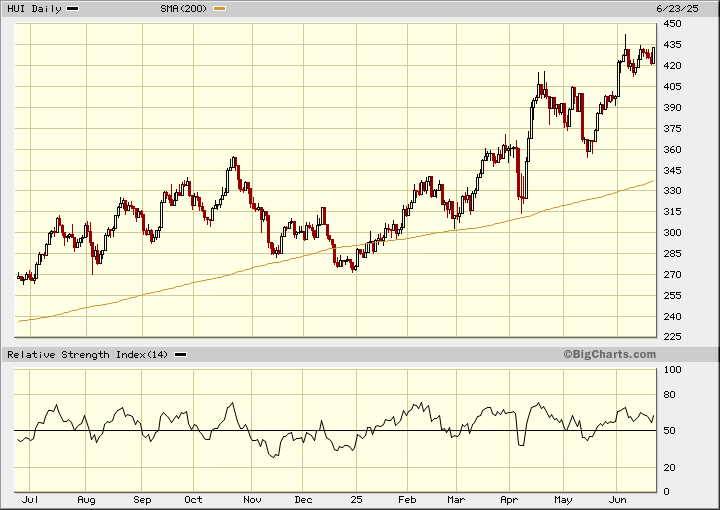
Task: Click the "Nov" month label
Action: (252, 499)
